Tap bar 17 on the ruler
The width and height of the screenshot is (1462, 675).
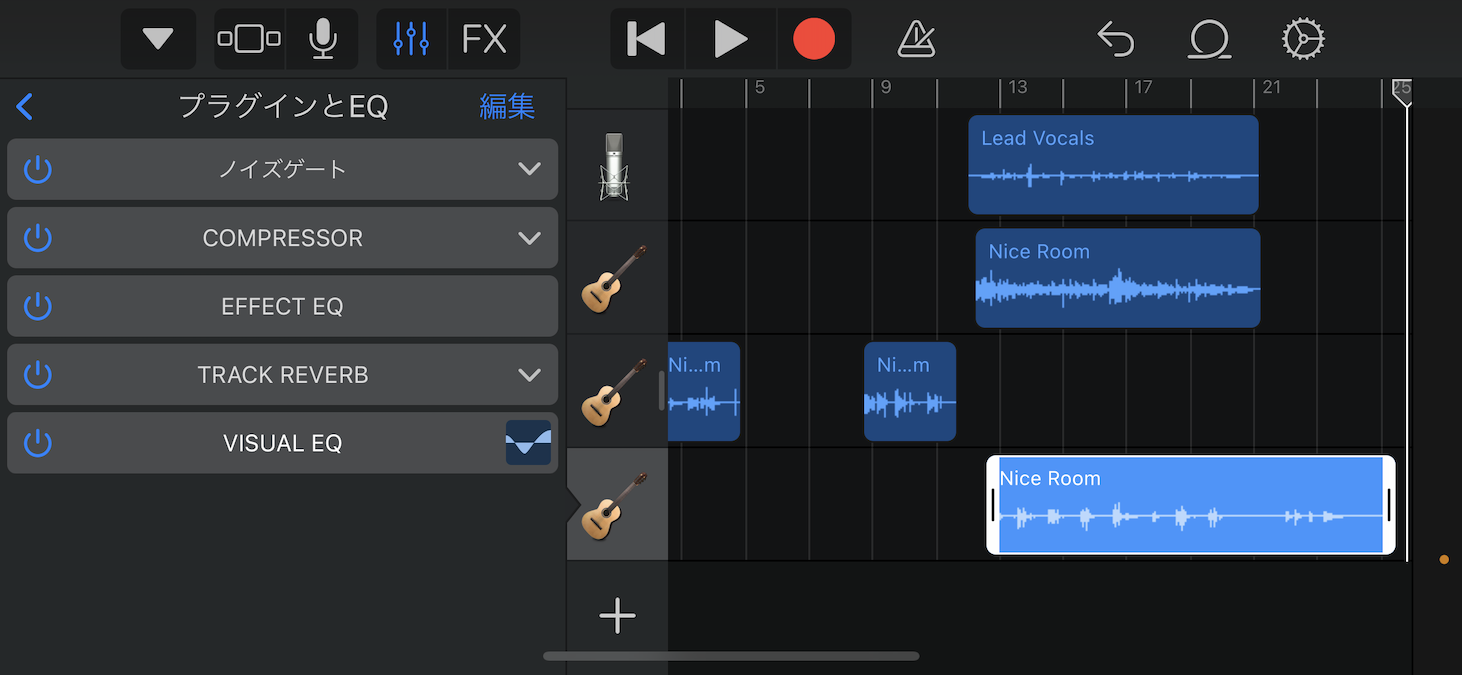coord(1143,88)
